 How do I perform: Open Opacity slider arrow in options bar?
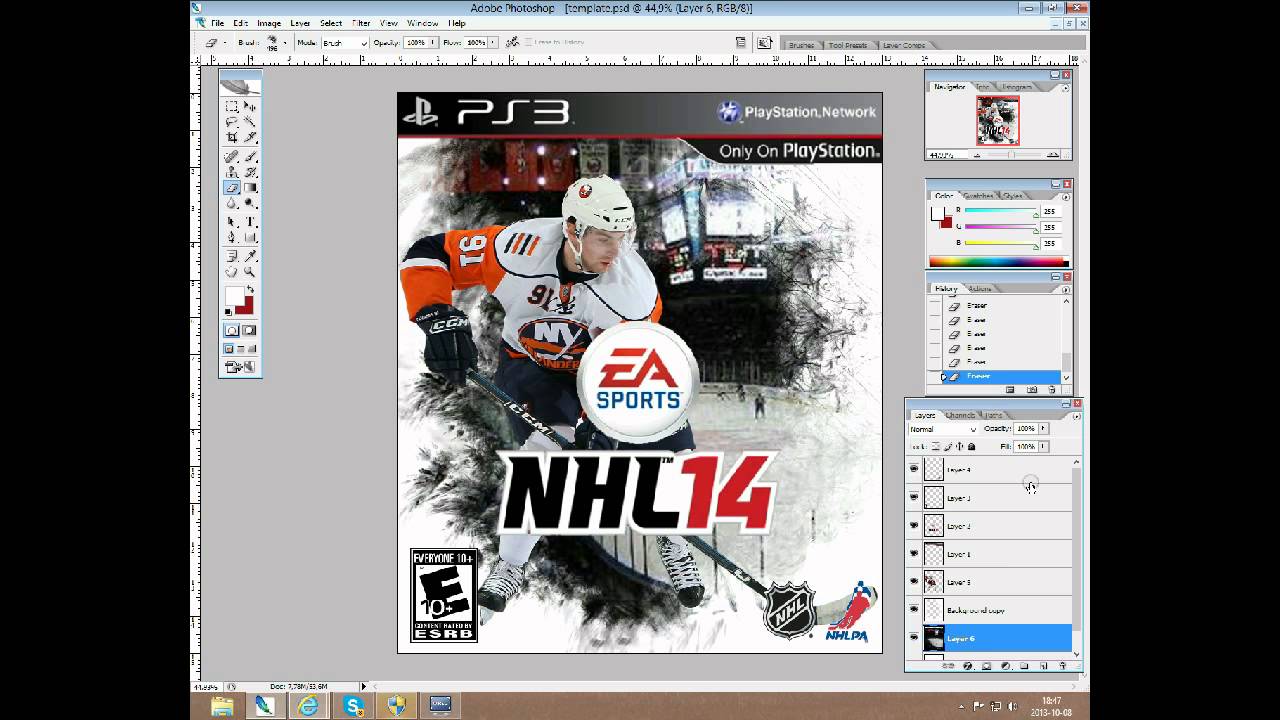coord(433,43)
